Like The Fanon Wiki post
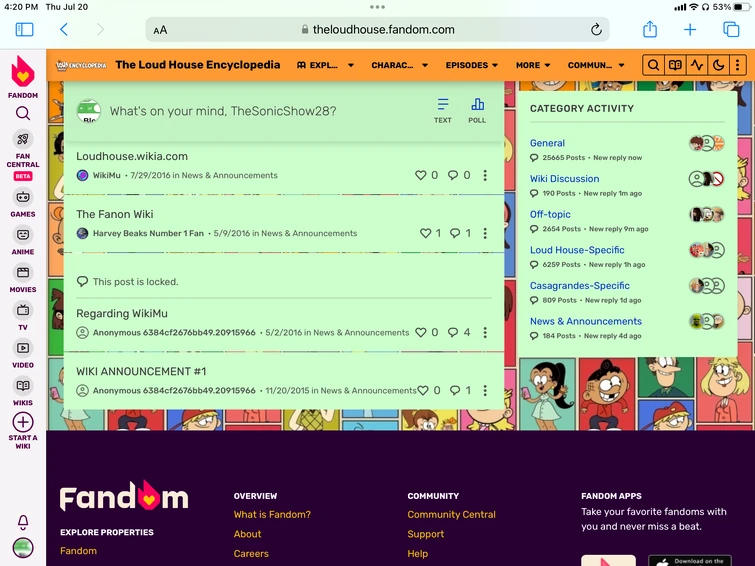 (x=426, y=233)
